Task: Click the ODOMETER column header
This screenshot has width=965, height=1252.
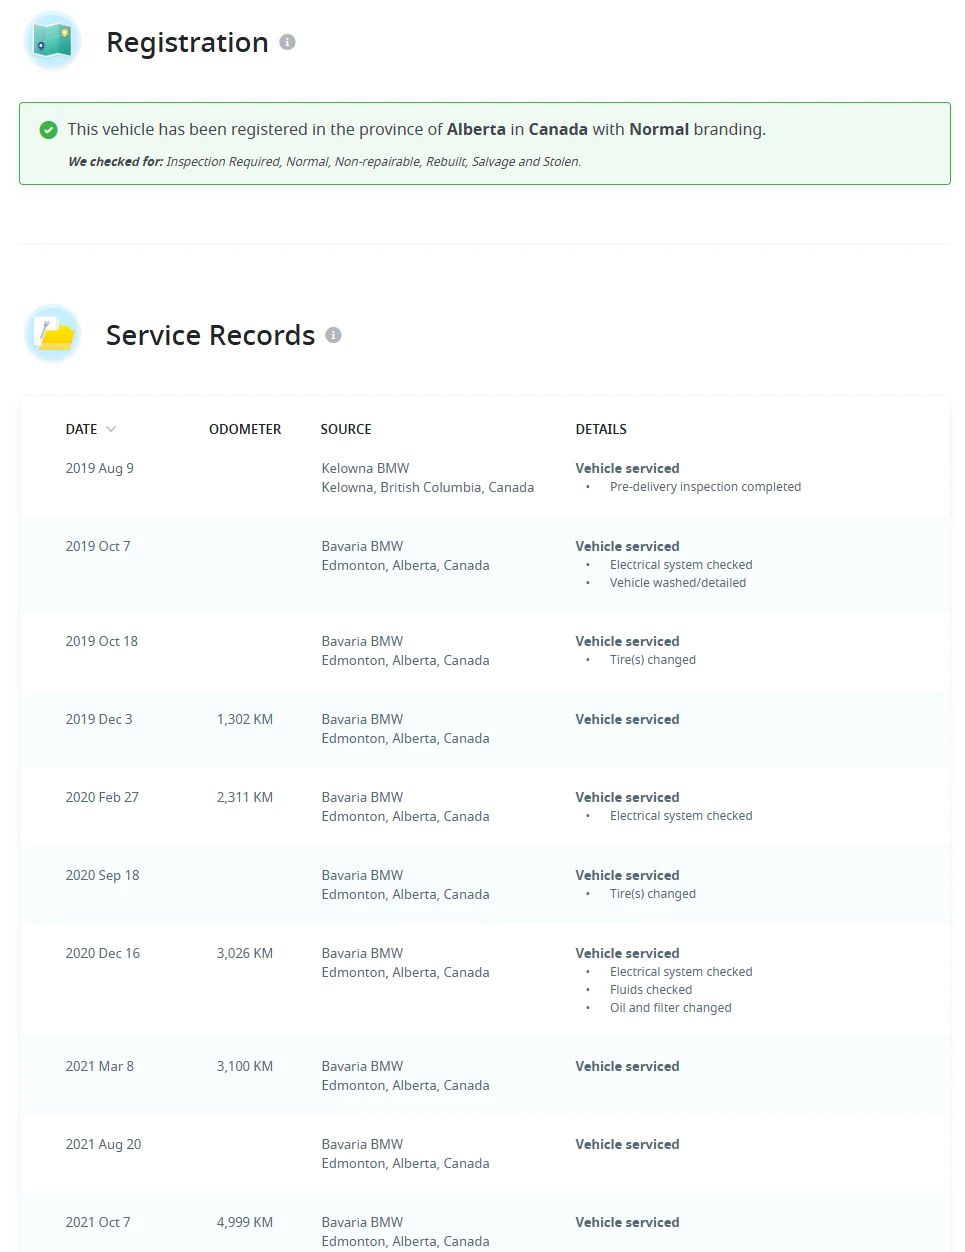Action: click(245, 429)
